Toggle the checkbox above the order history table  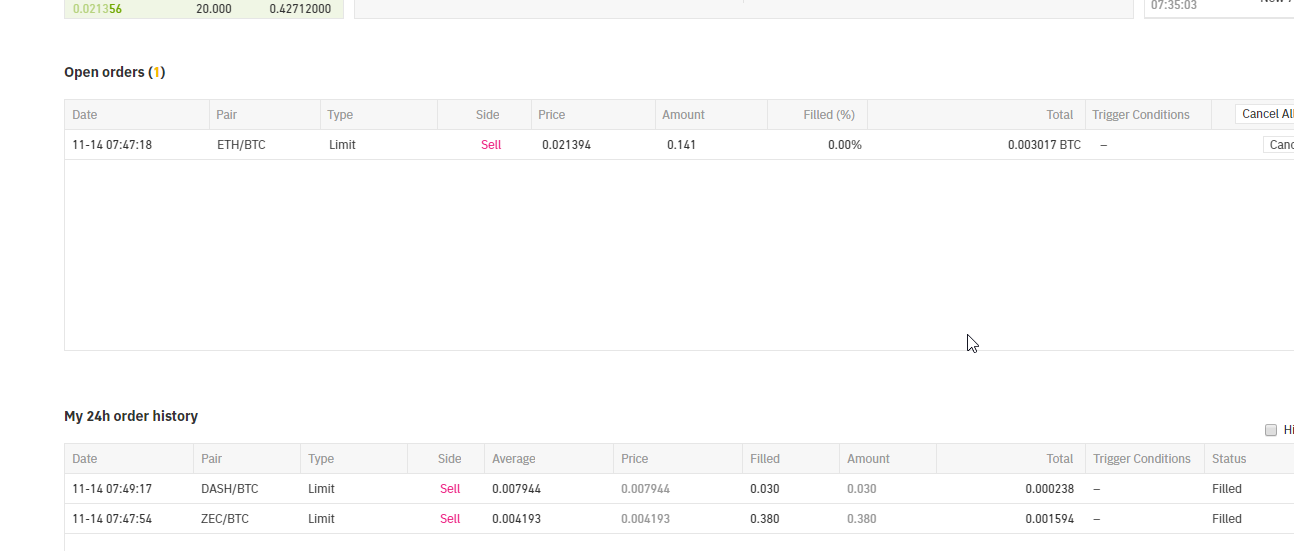1271,430
